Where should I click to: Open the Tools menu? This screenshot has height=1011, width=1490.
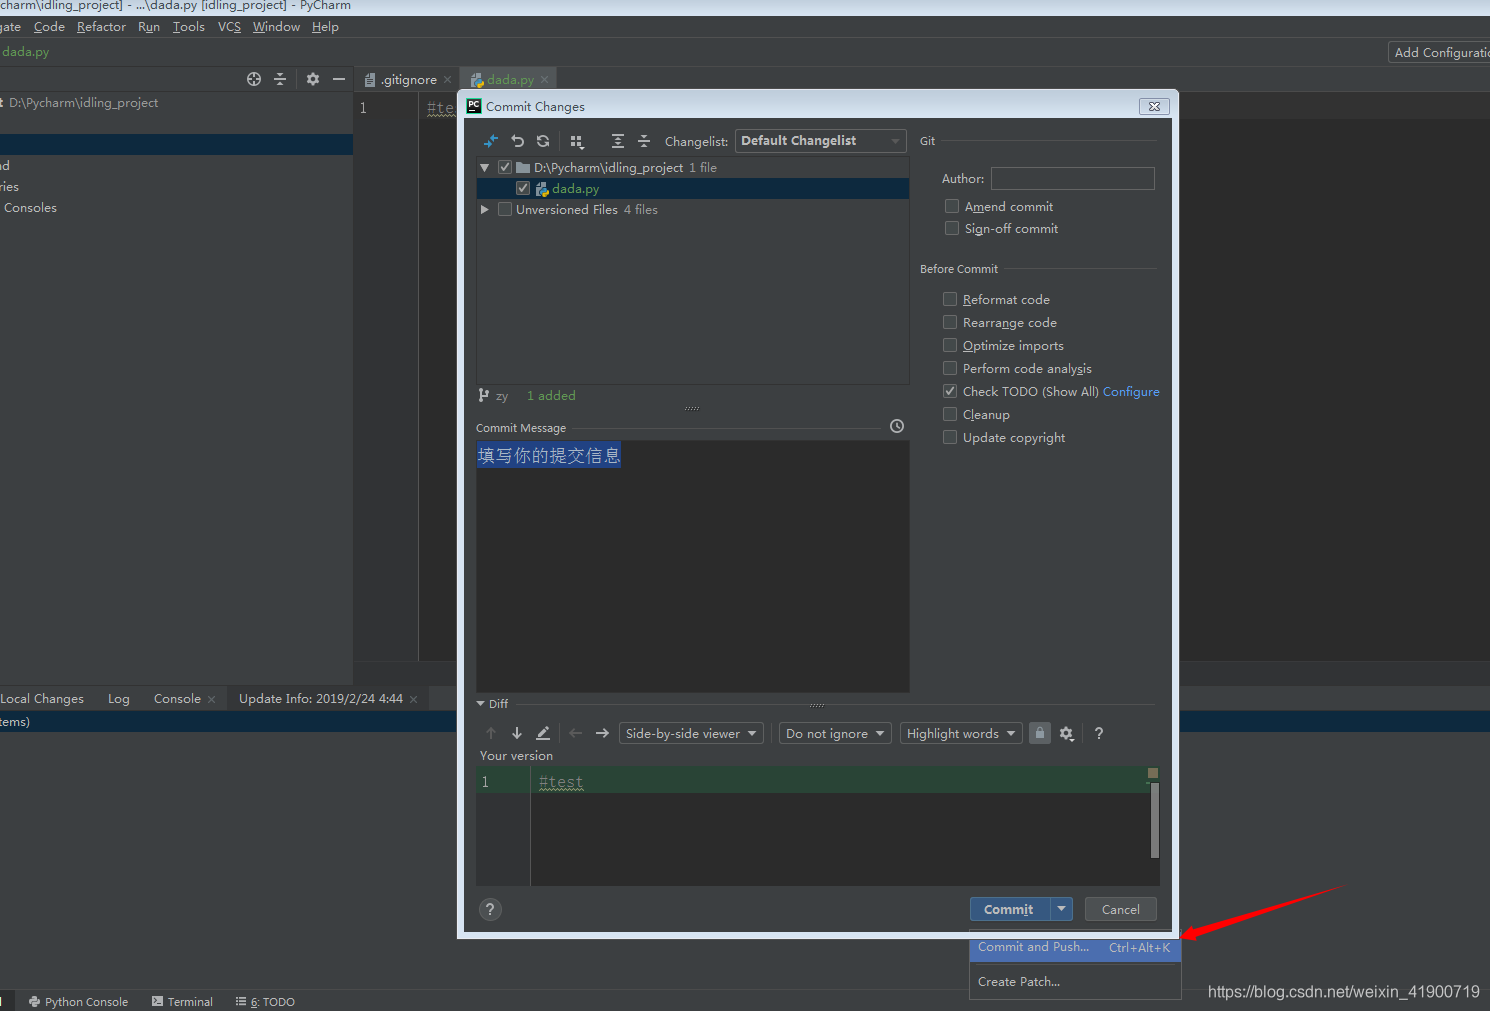(x=188, y=27)
